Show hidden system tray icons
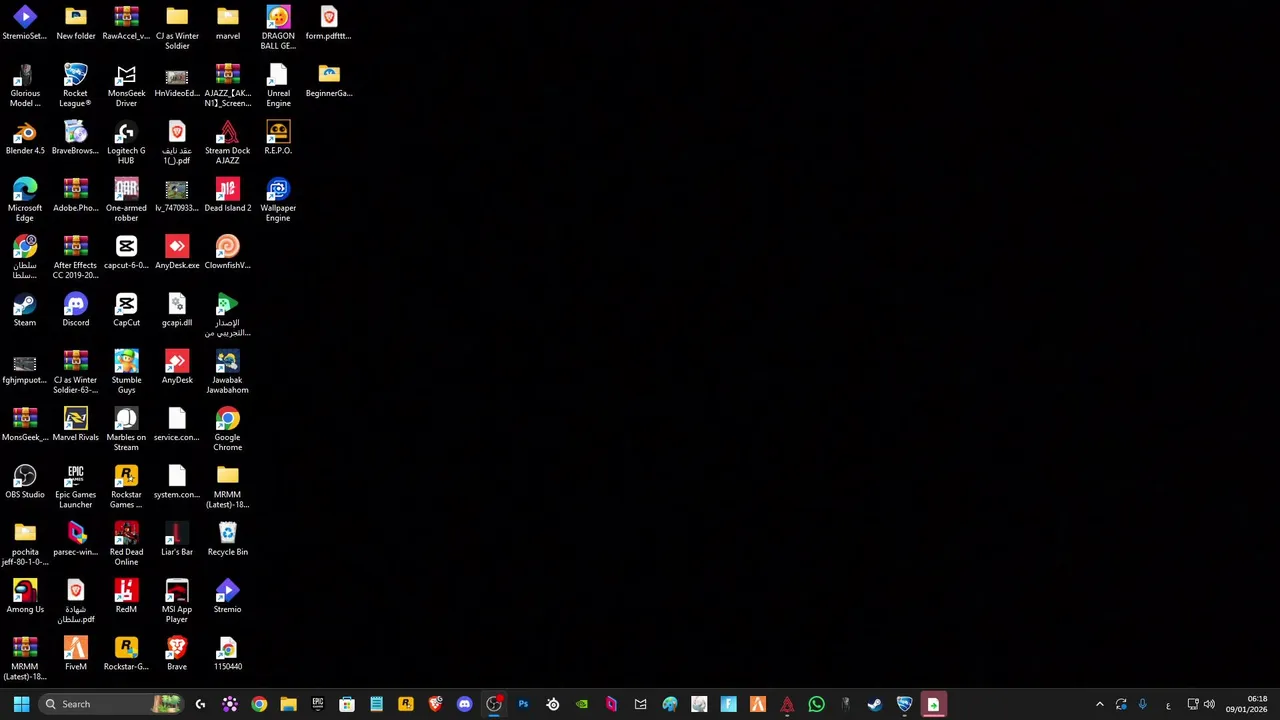1280x720 pixels. [x=1100, y=704]
